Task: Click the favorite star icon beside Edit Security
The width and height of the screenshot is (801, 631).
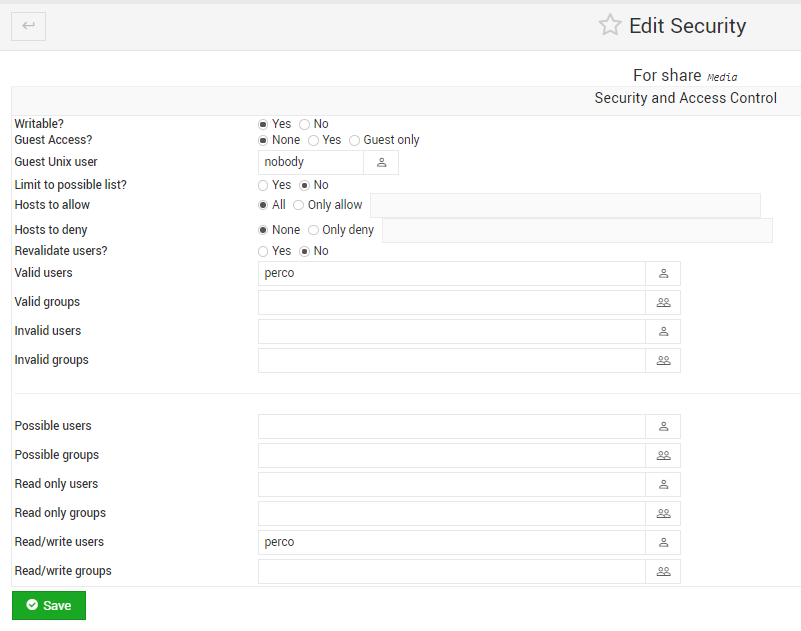Action: 609,25
